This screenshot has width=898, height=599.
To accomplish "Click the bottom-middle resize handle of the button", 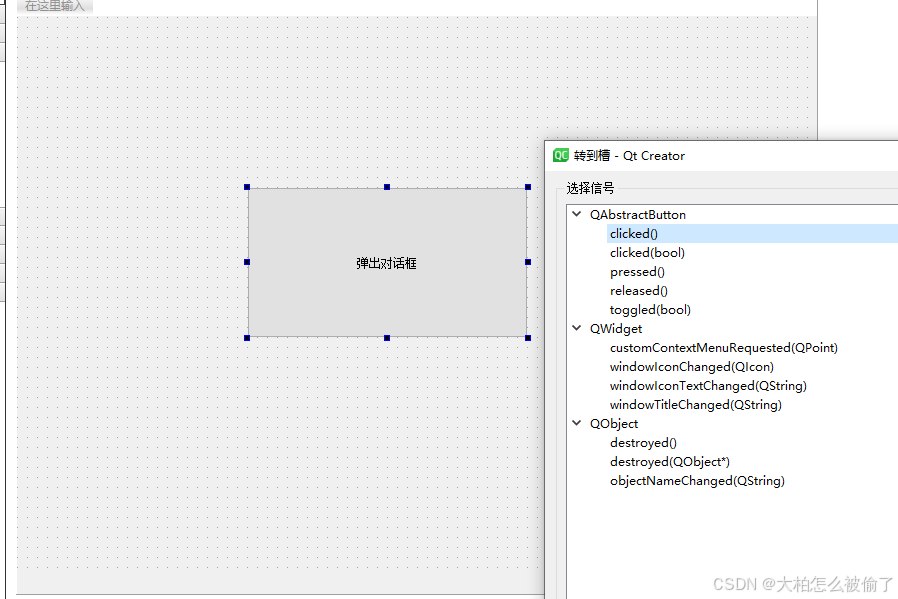I will pos(387,338).
